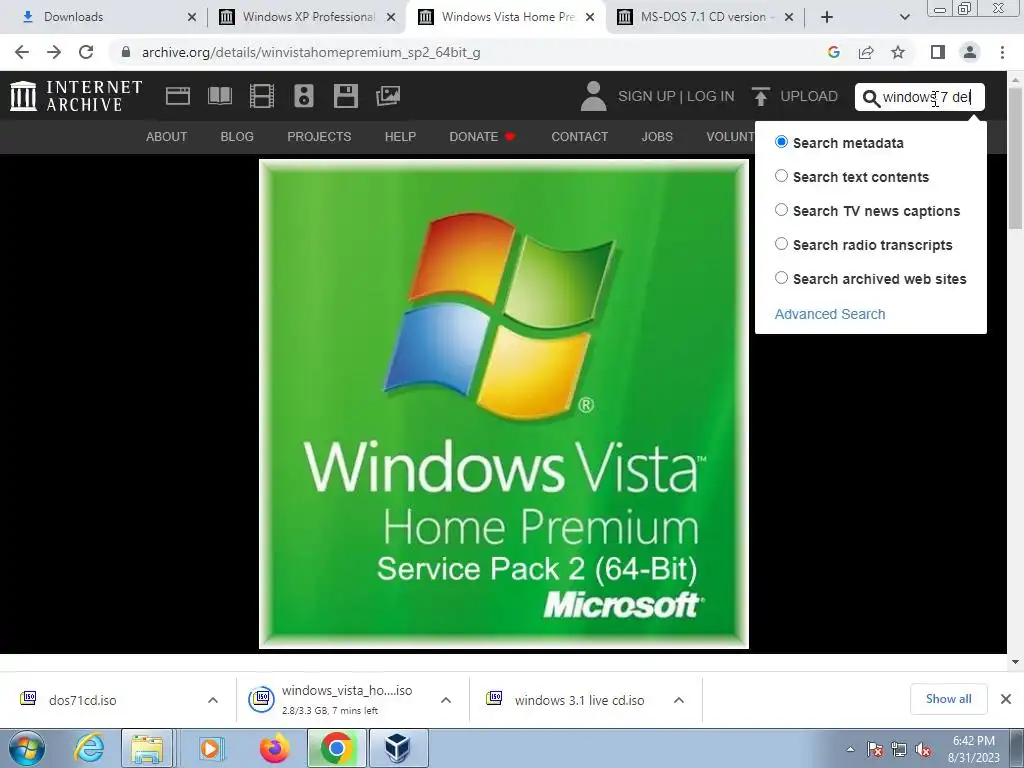Open the BLOG menu item
The width and height of the screenshot is (1024, 768).
point(237,136)
